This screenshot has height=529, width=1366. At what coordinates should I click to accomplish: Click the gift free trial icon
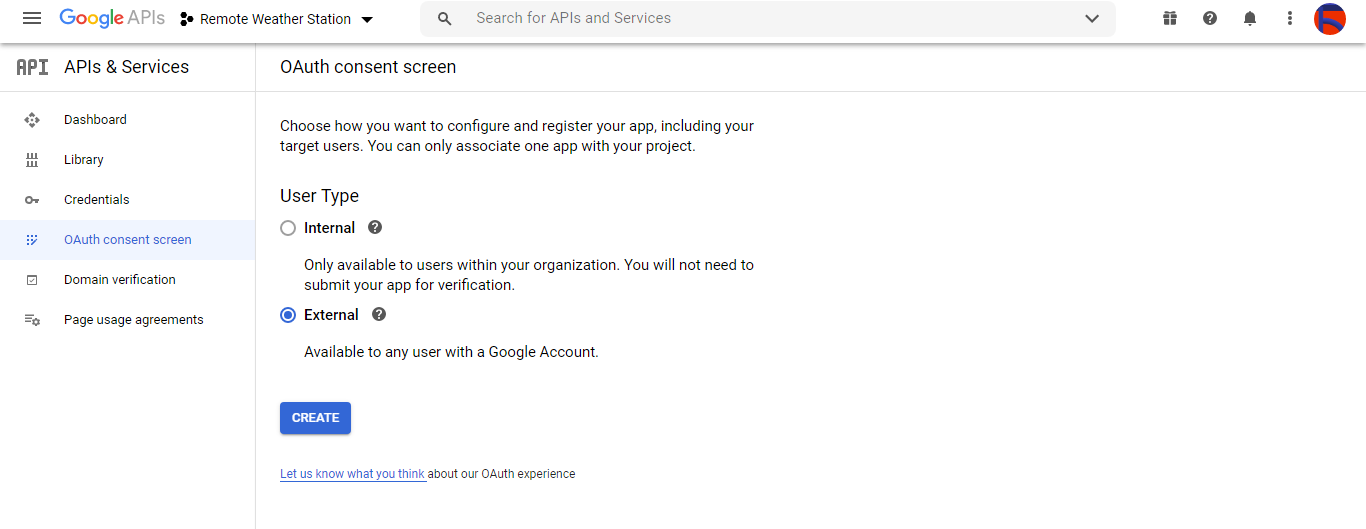(x=1170, y=19)
